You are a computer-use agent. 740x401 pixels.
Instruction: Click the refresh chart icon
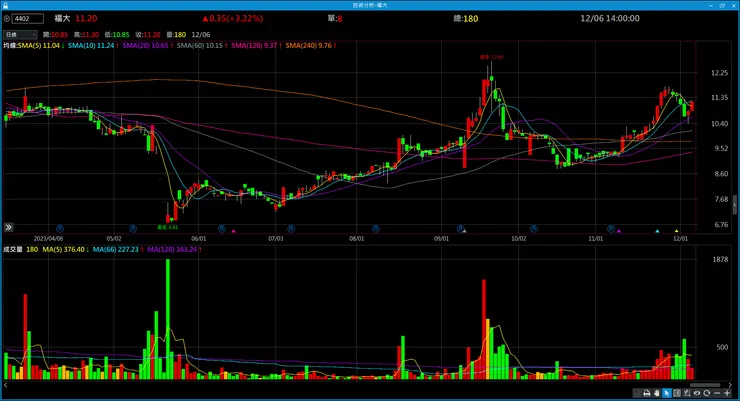706,393
